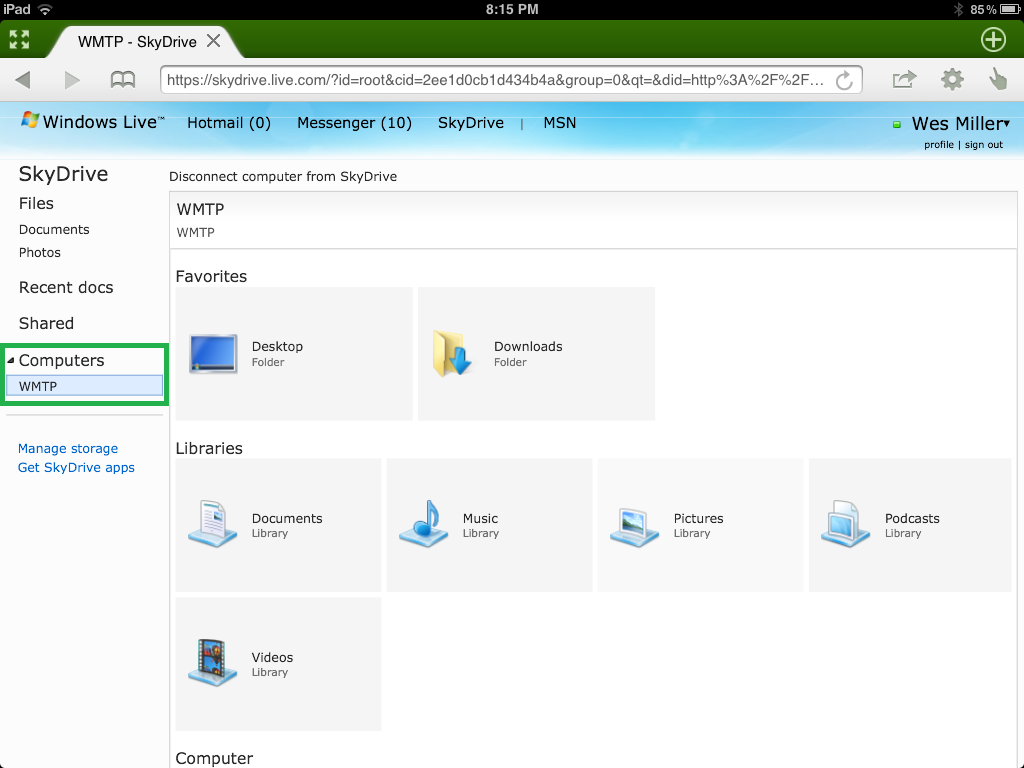Click the WMTP title in header panel

[x=200, y=209]
